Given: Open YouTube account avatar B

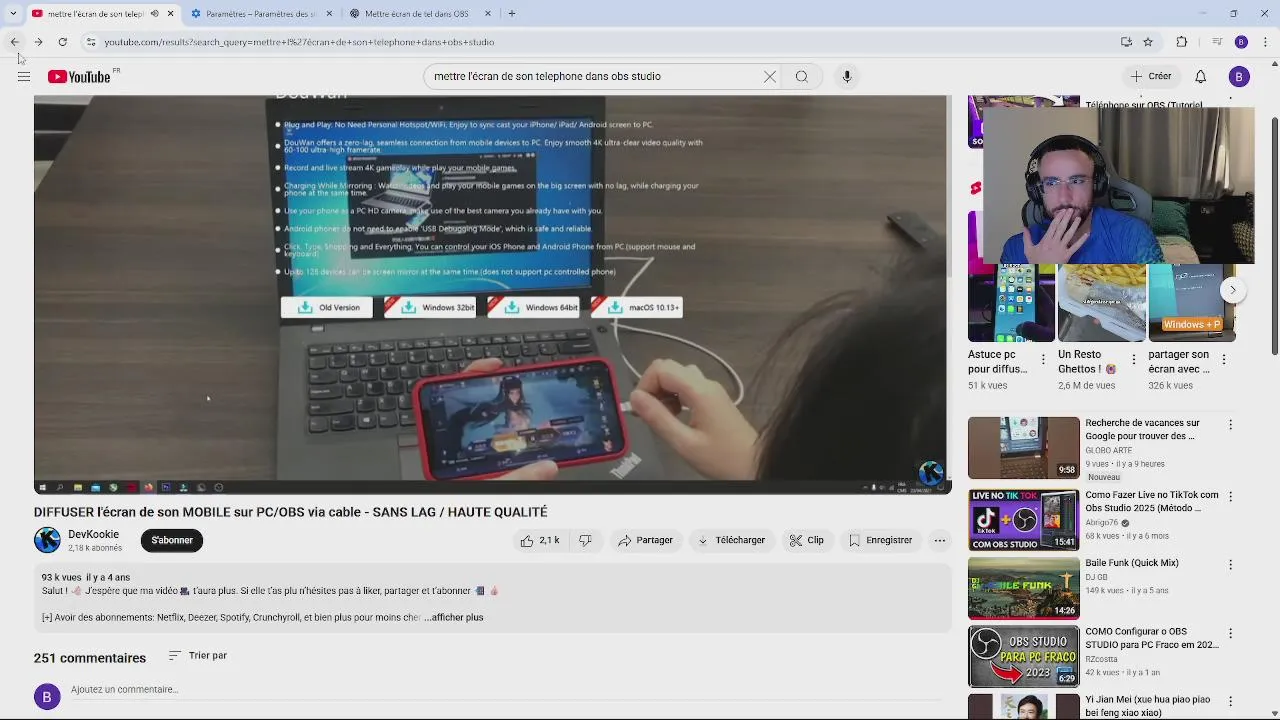Looking at the screenshot, I should 1239,76.
